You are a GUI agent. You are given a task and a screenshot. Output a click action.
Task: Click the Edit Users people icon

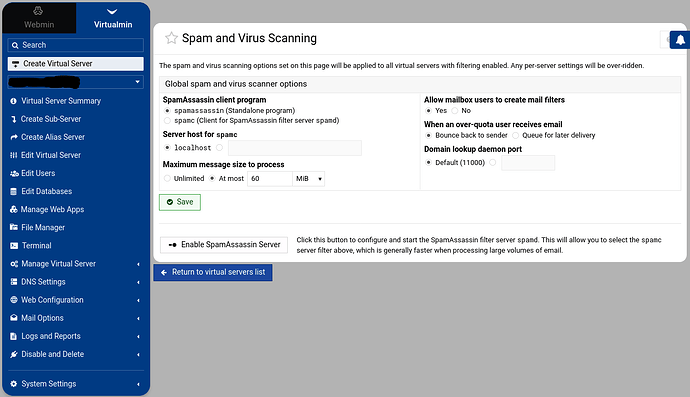tap(14, 173)
